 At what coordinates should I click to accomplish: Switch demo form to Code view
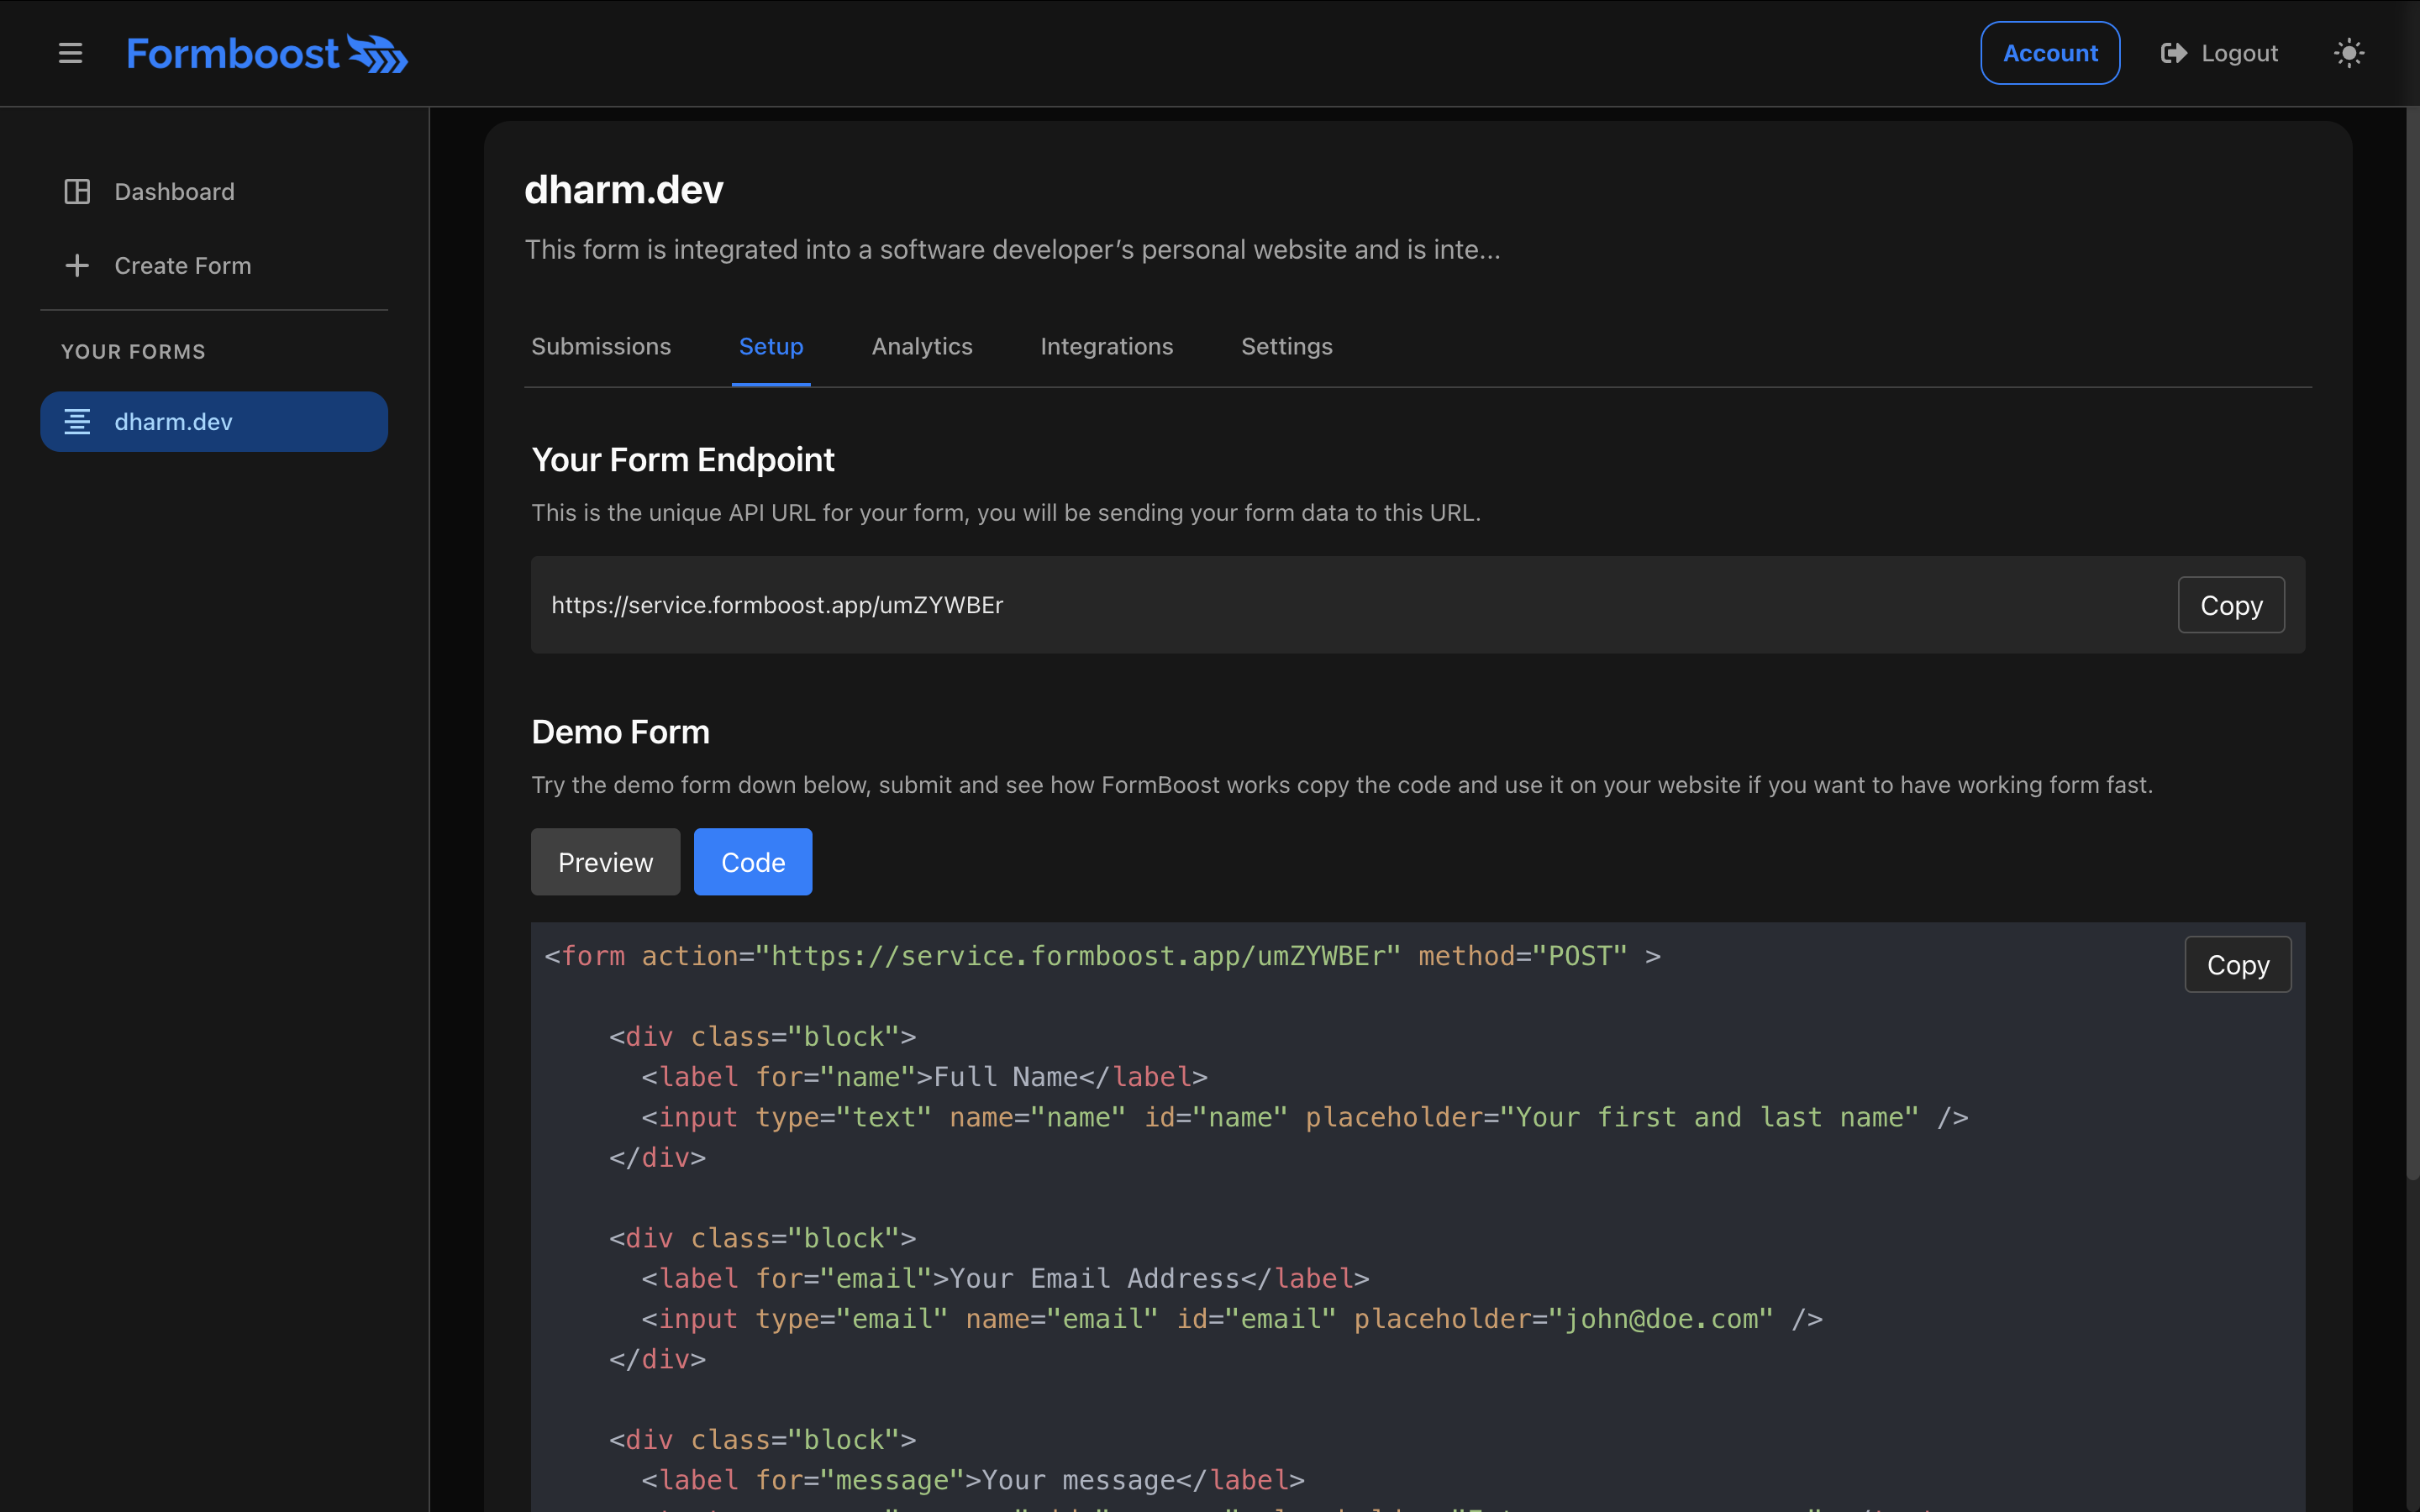[x=752, y=861]
